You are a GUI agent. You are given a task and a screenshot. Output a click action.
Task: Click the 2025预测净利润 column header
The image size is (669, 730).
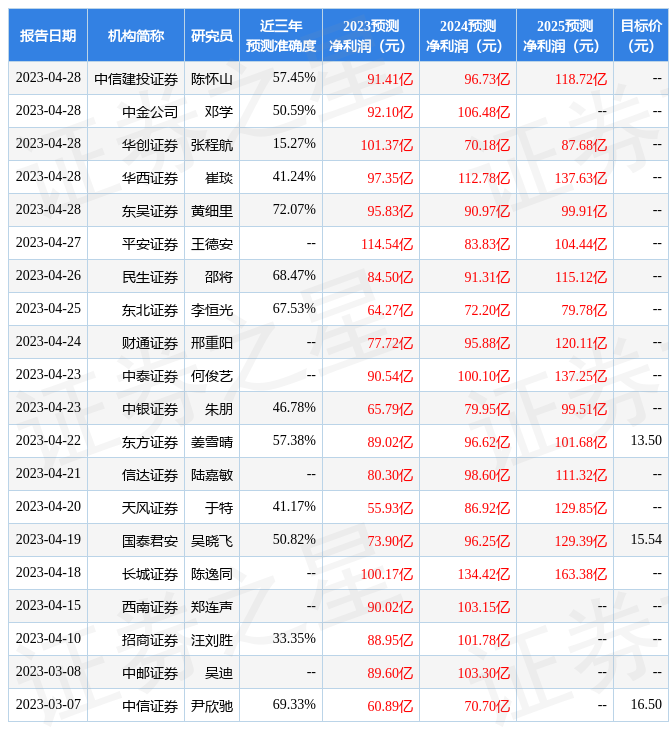point(565,35)
